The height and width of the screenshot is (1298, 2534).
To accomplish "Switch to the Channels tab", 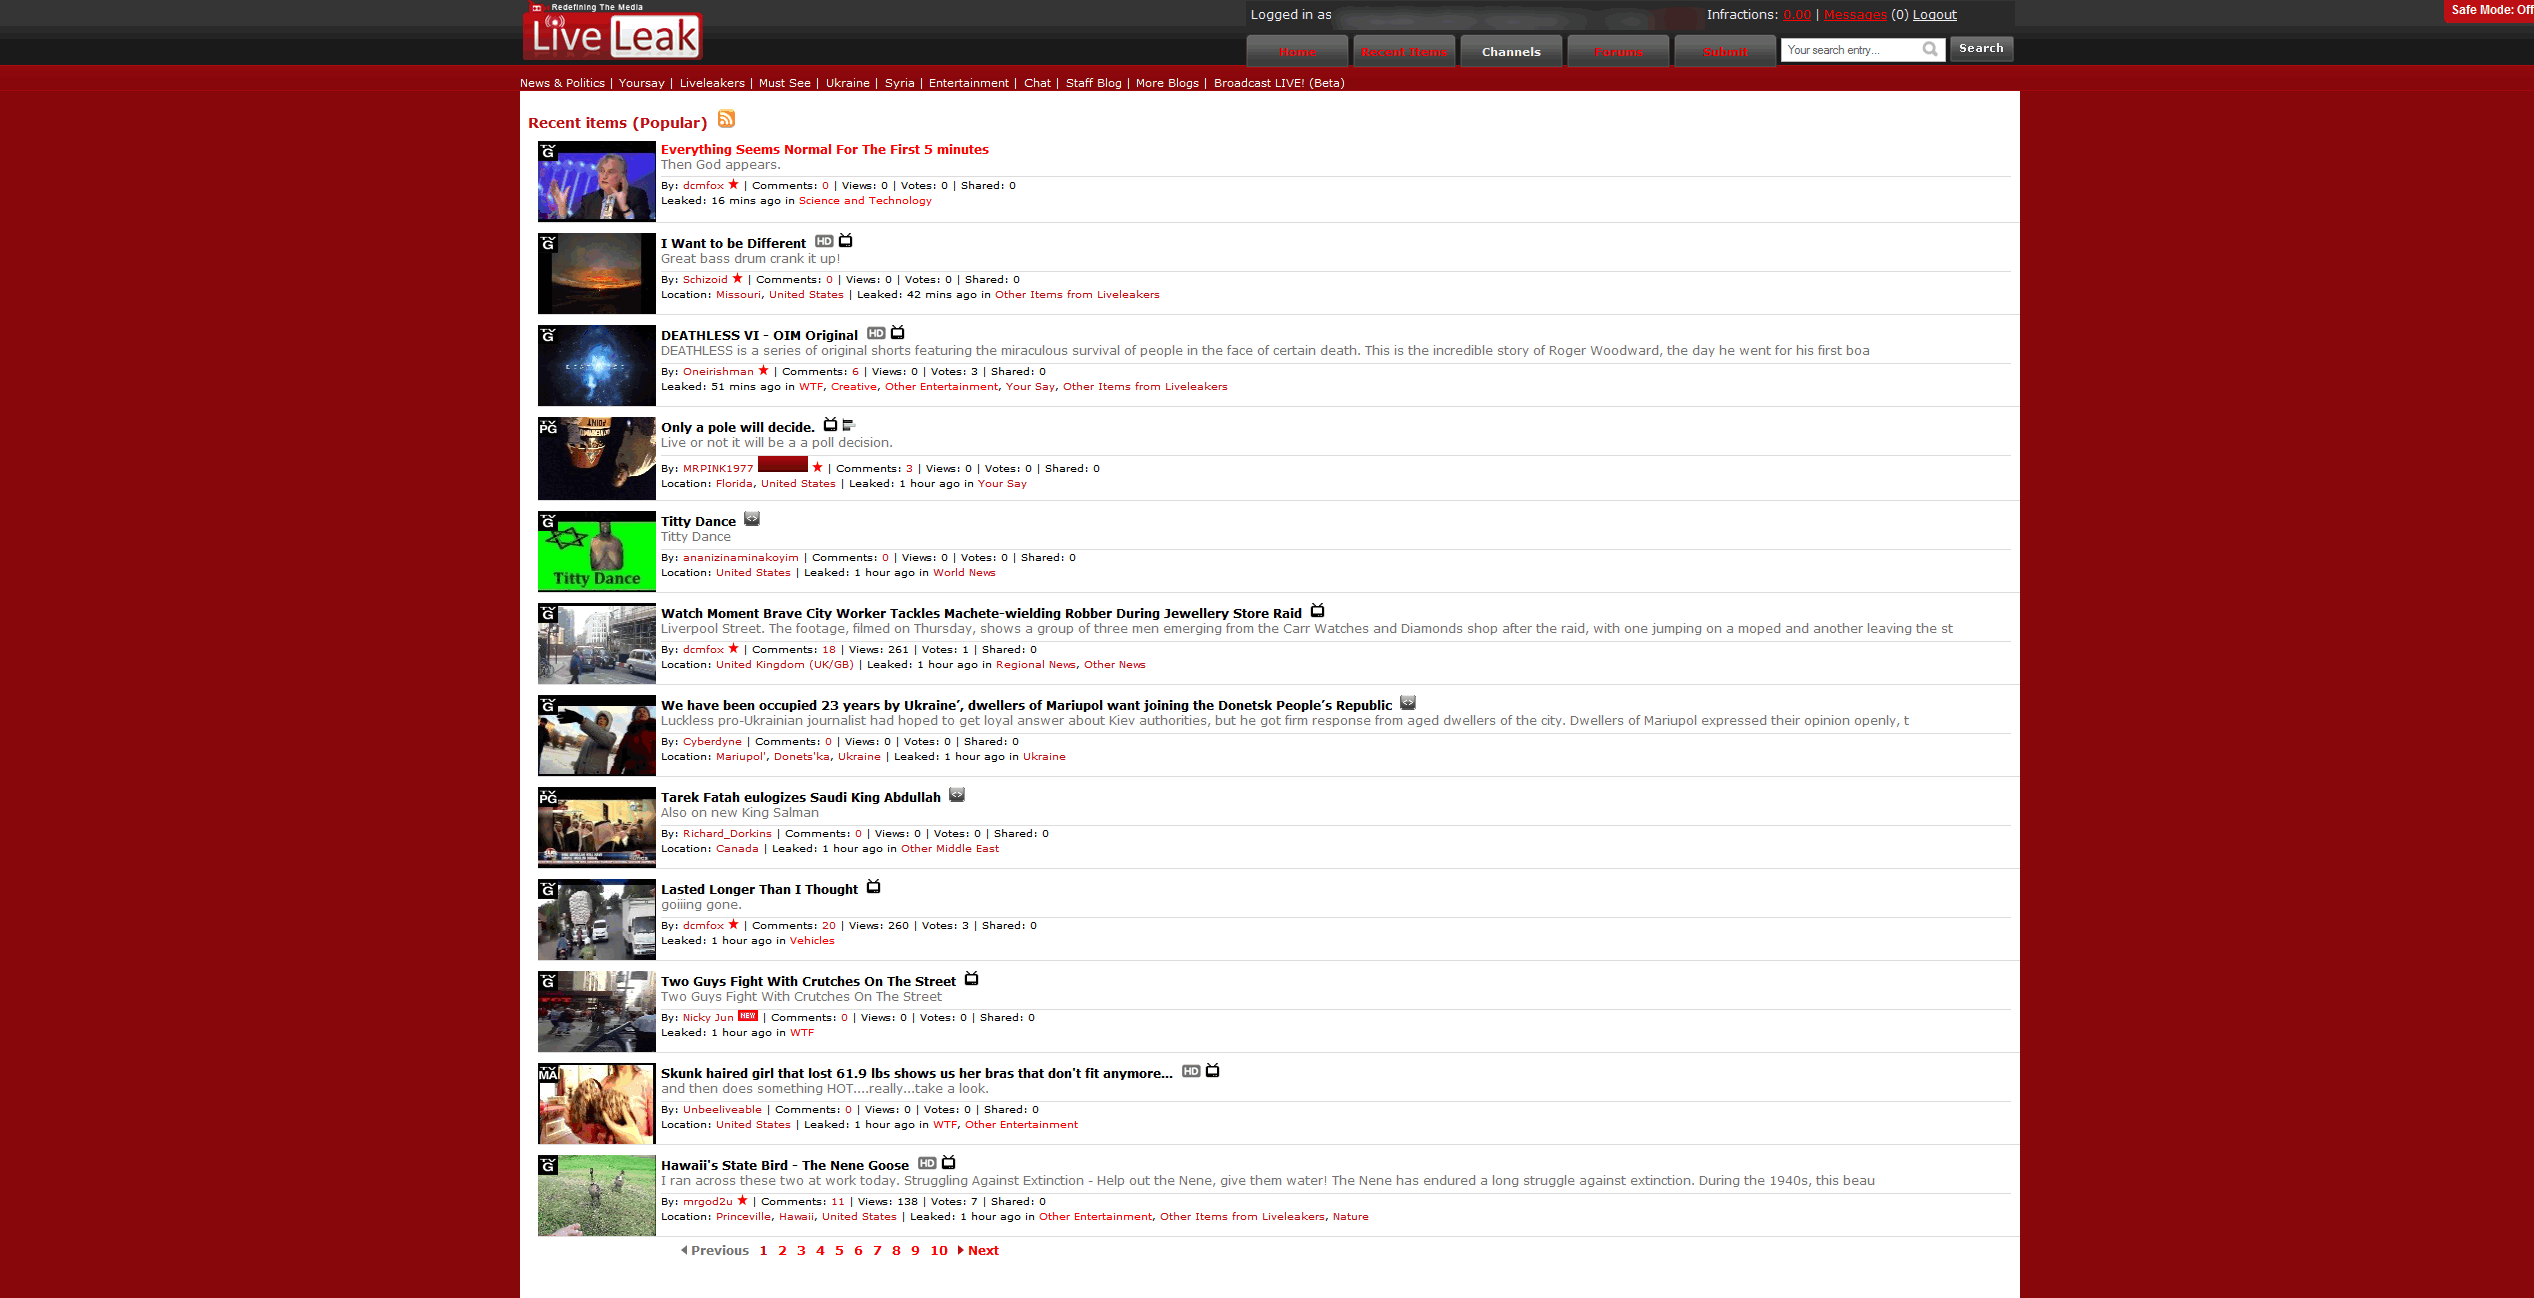I will point(1511,51).
